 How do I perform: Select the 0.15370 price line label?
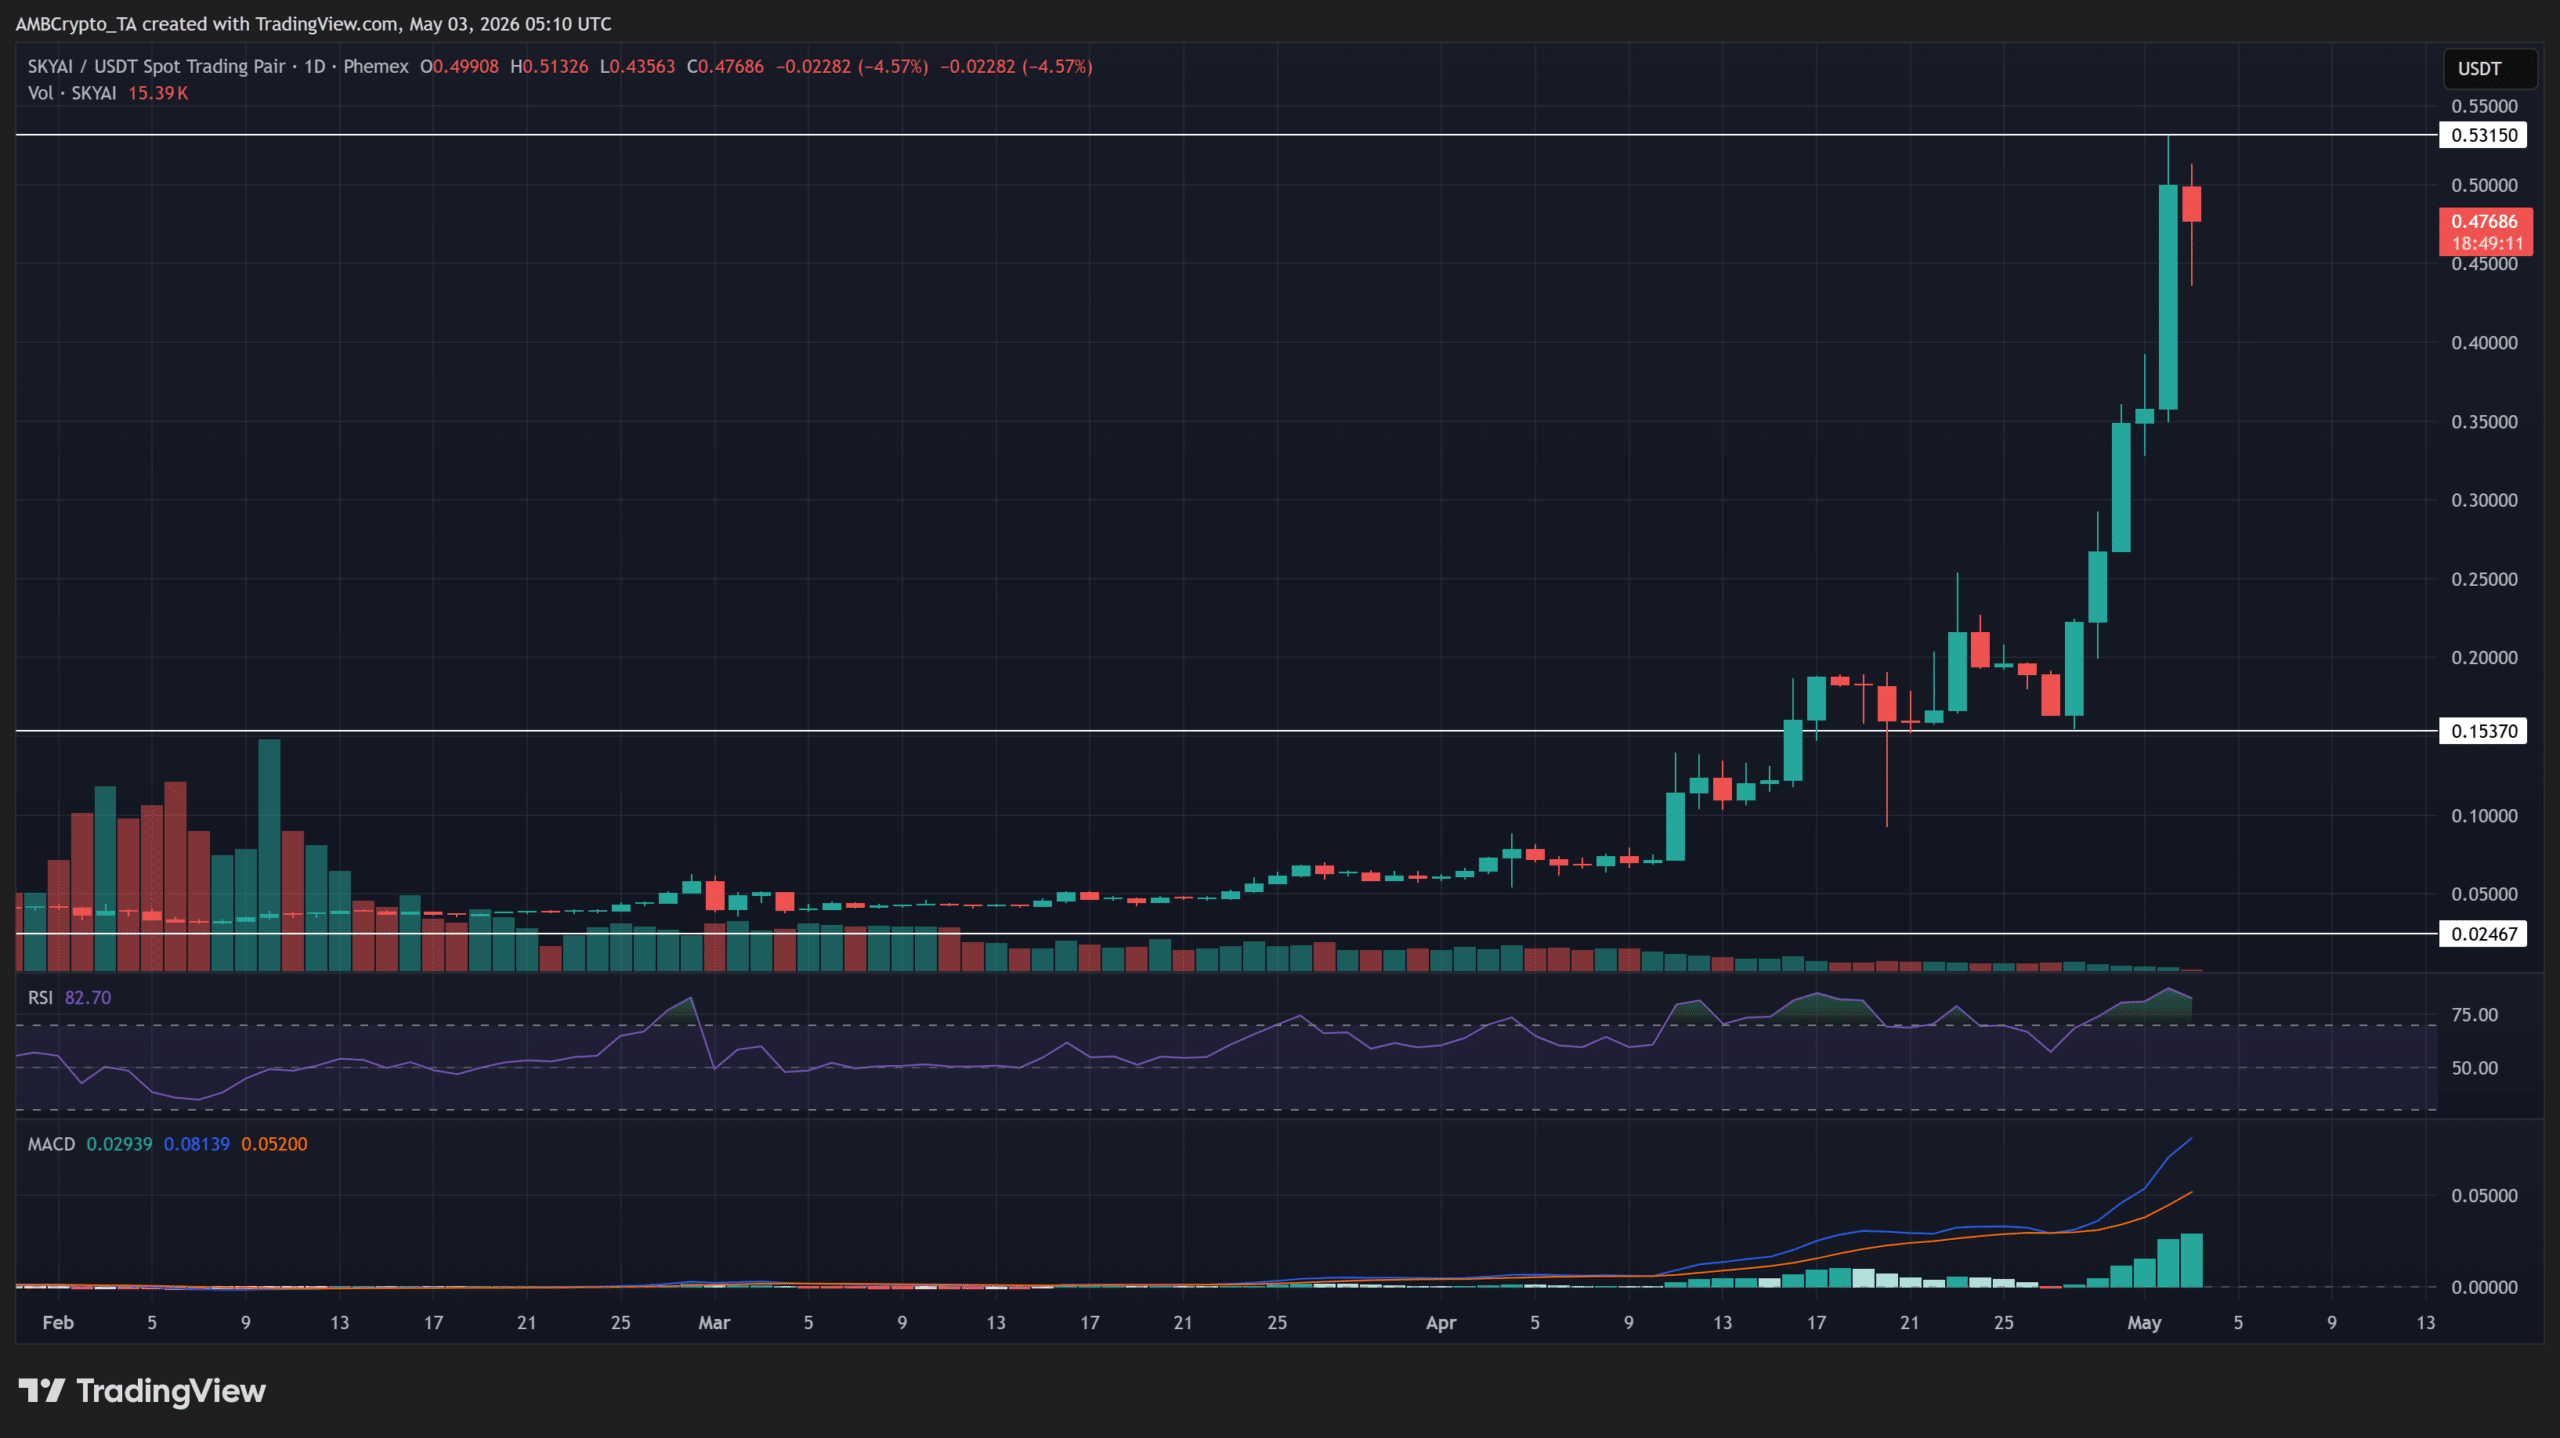[2484, 731]
